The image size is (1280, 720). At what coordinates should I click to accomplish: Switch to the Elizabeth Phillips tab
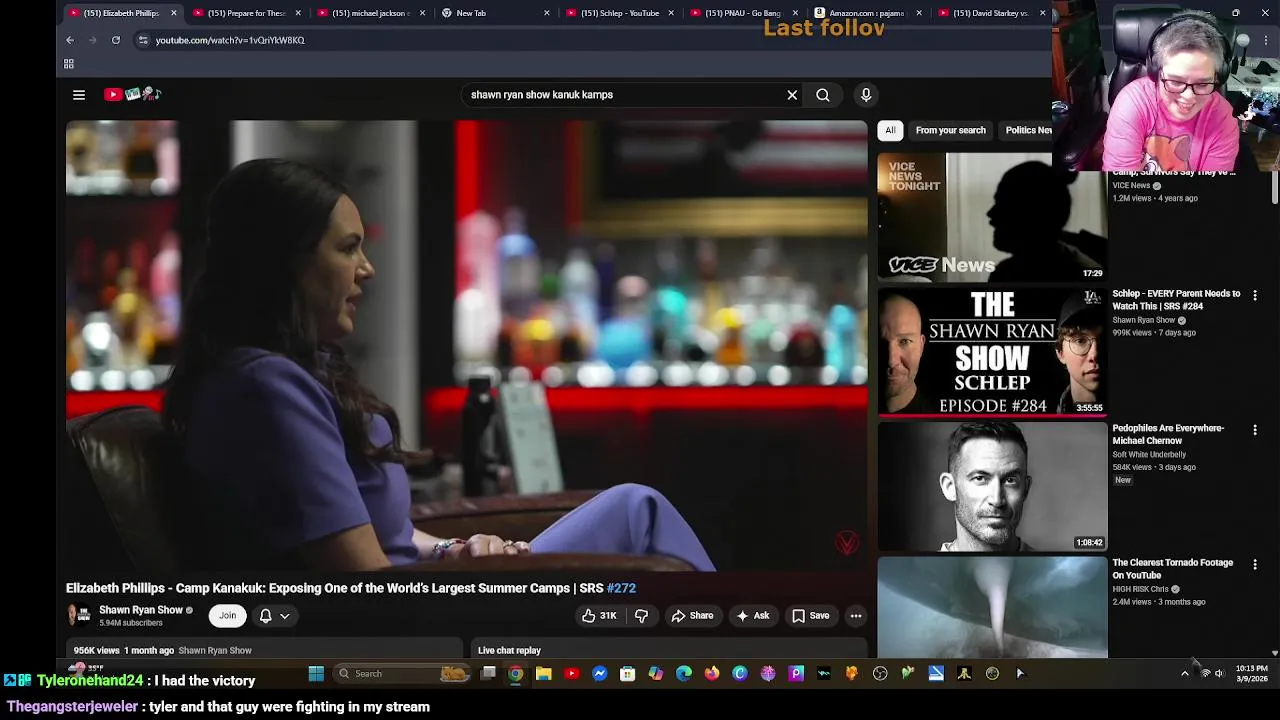(x=120, y=13)
